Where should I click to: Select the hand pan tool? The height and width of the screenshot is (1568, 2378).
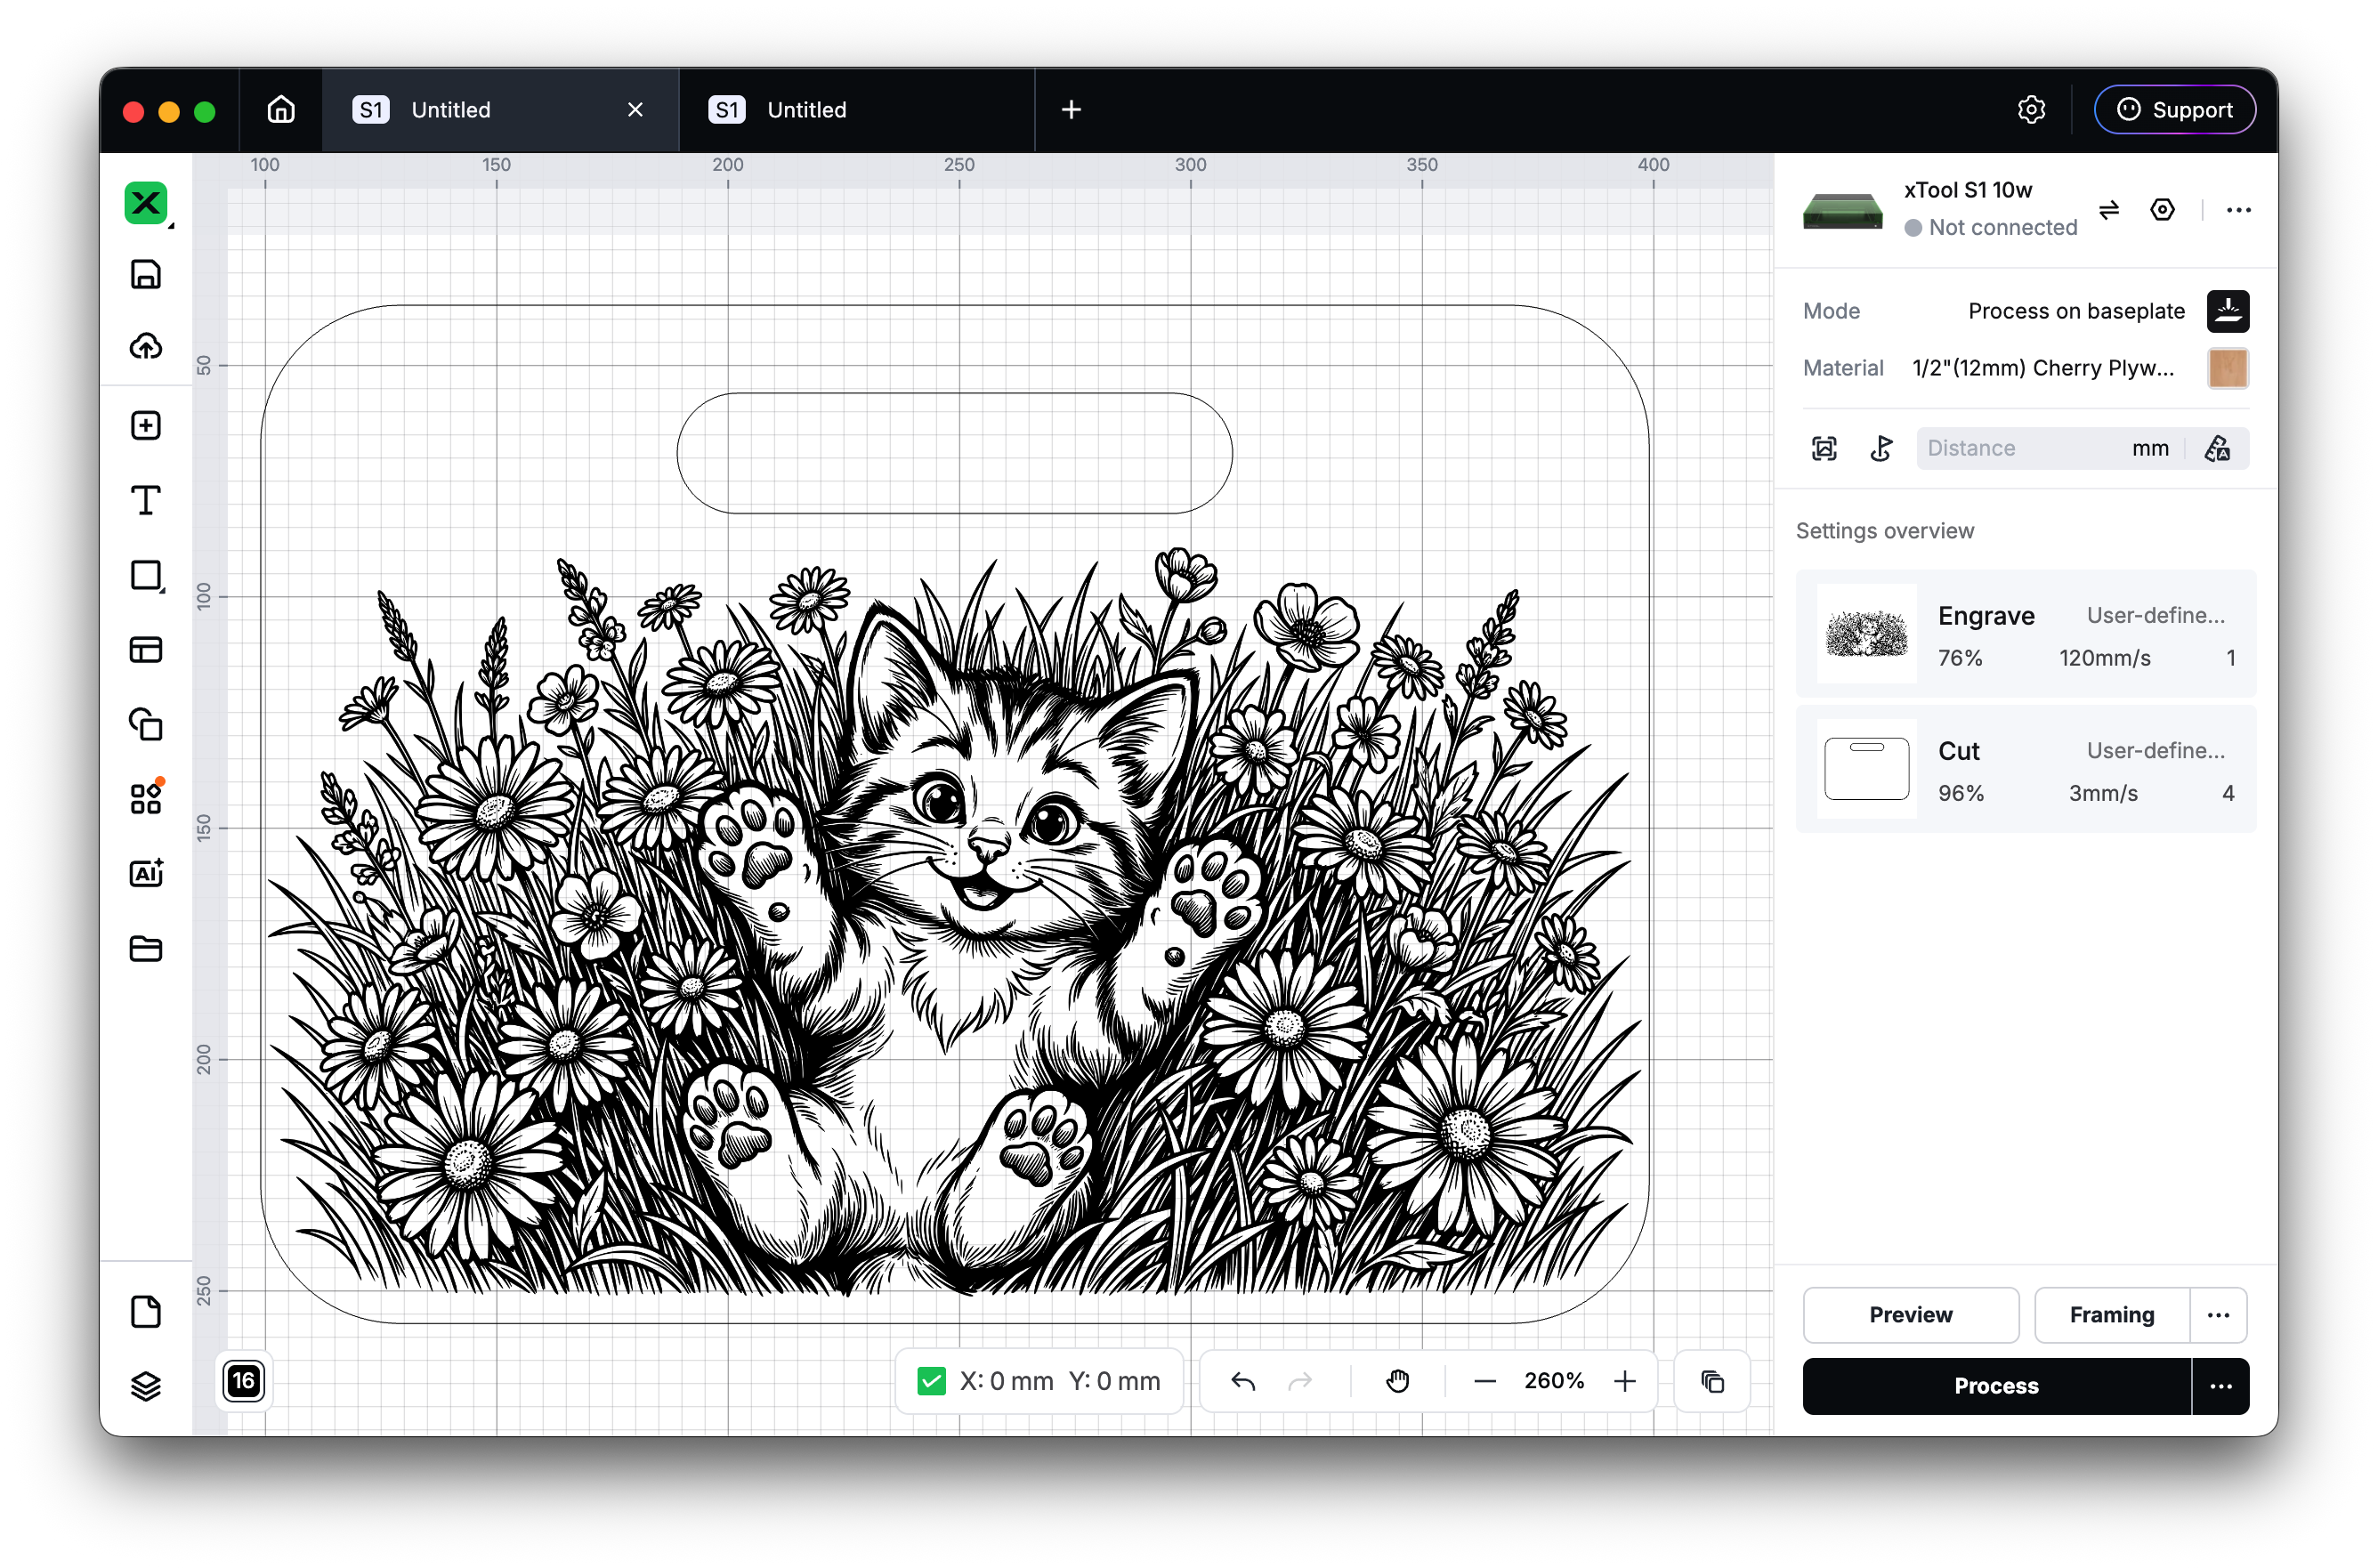tap(1397, 1381)
